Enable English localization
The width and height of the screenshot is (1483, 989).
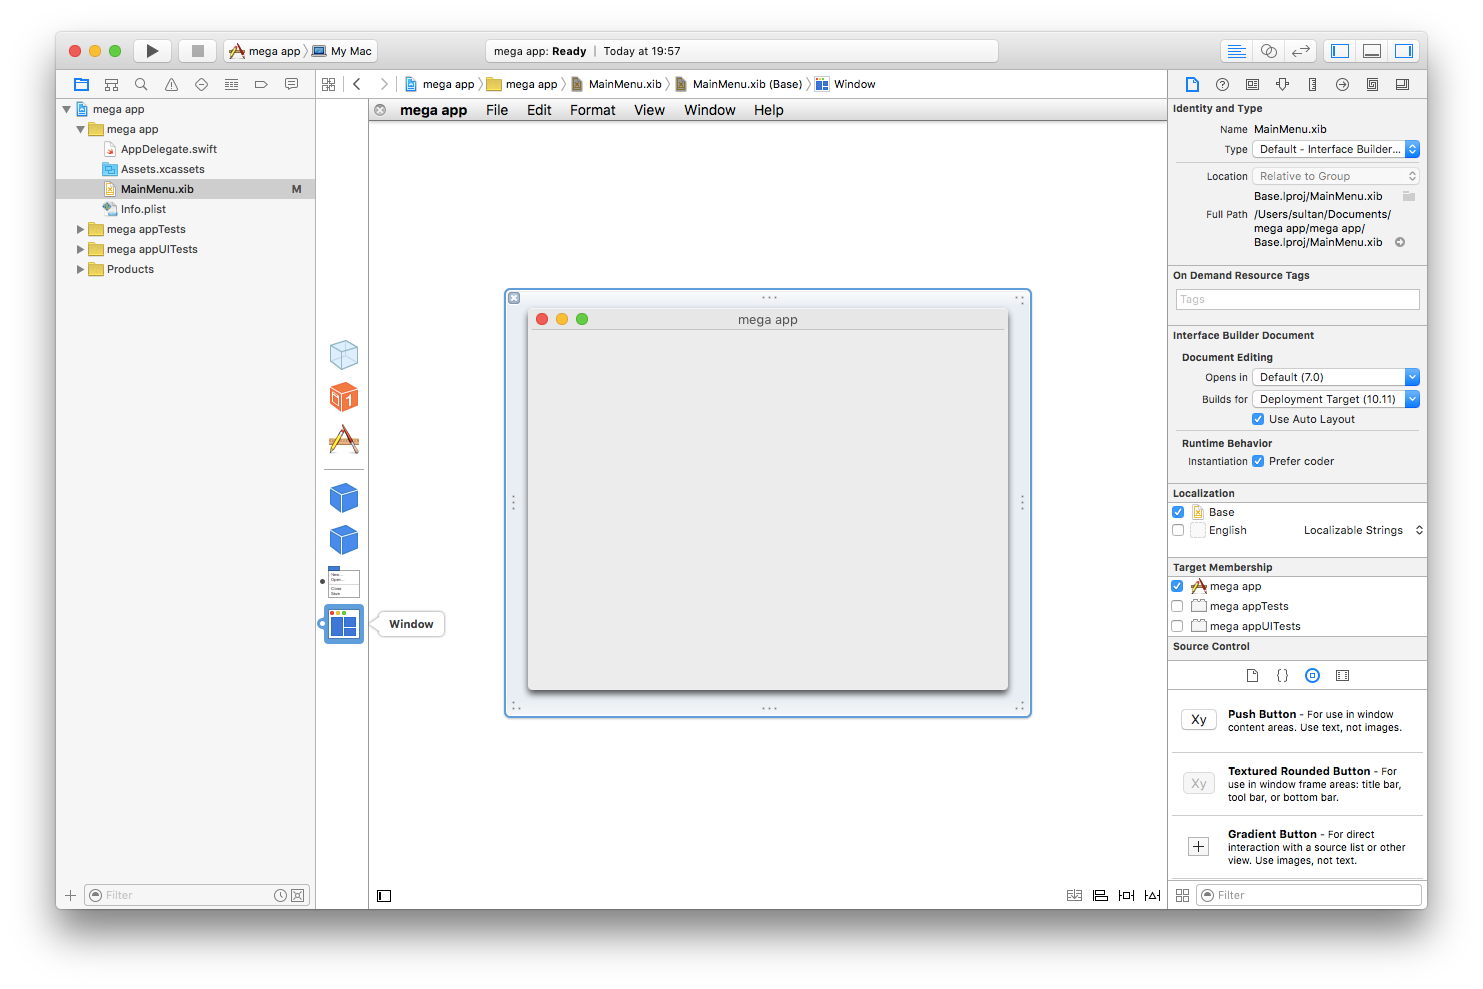1178,530
